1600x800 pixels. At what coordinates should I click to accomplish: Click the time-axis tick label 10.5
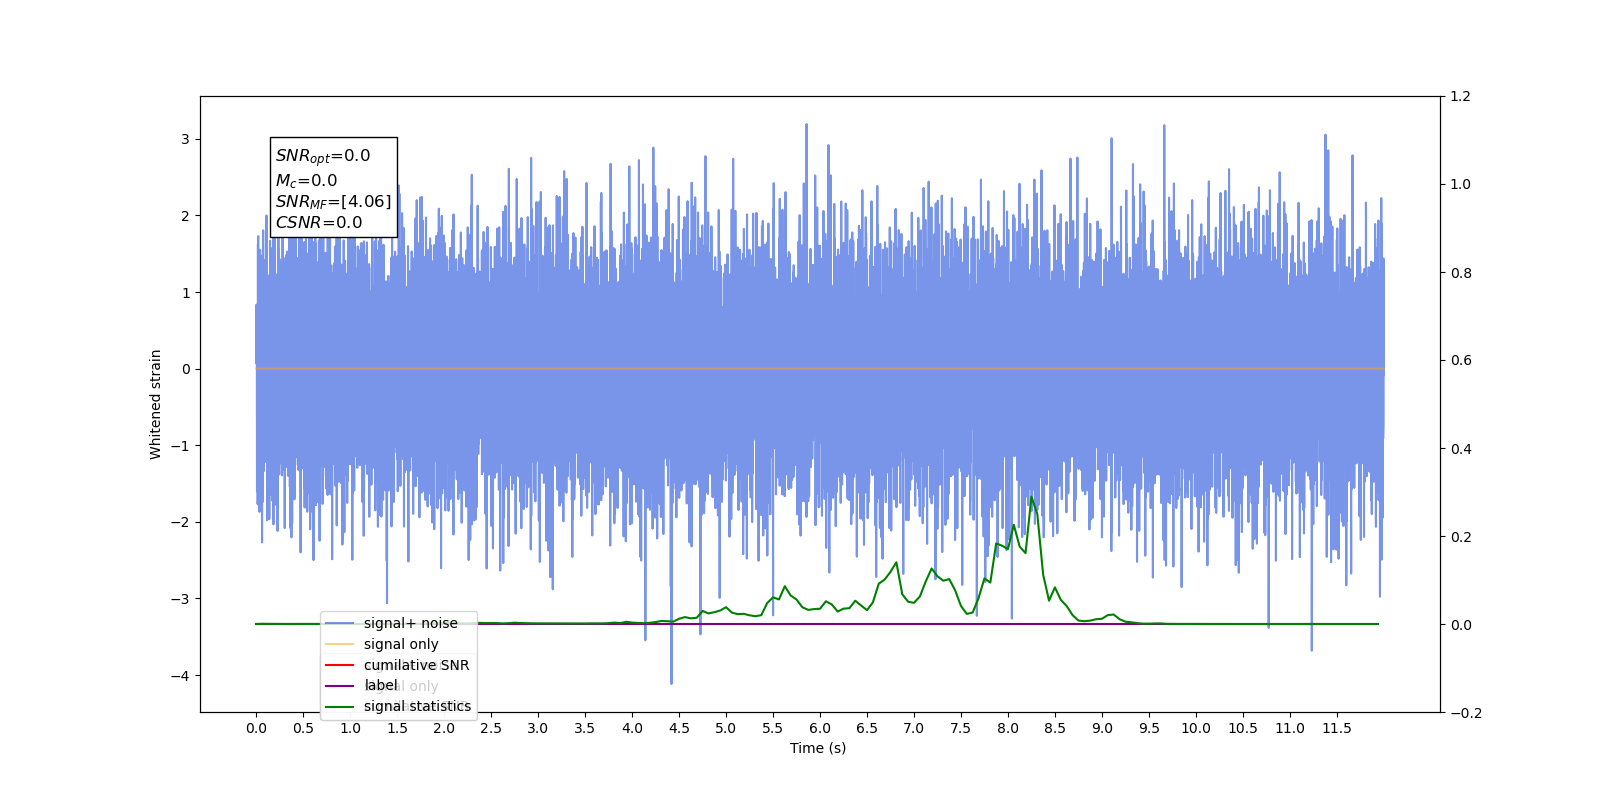(x=1243, y=728)
